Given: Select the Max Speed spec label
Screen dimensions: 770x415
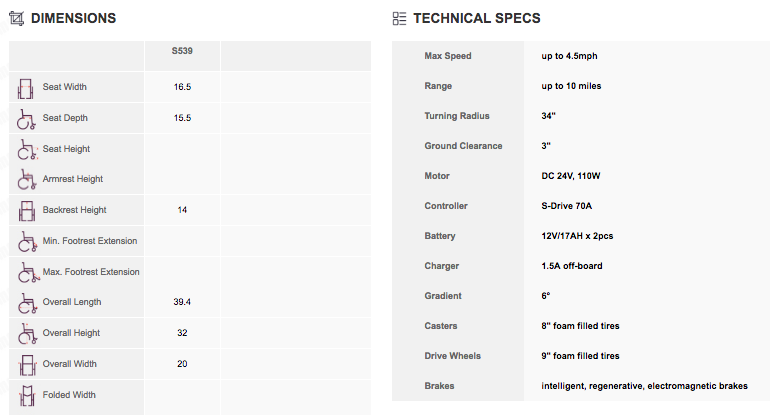Looking at the screenshot, I should [x=448, y=56].
